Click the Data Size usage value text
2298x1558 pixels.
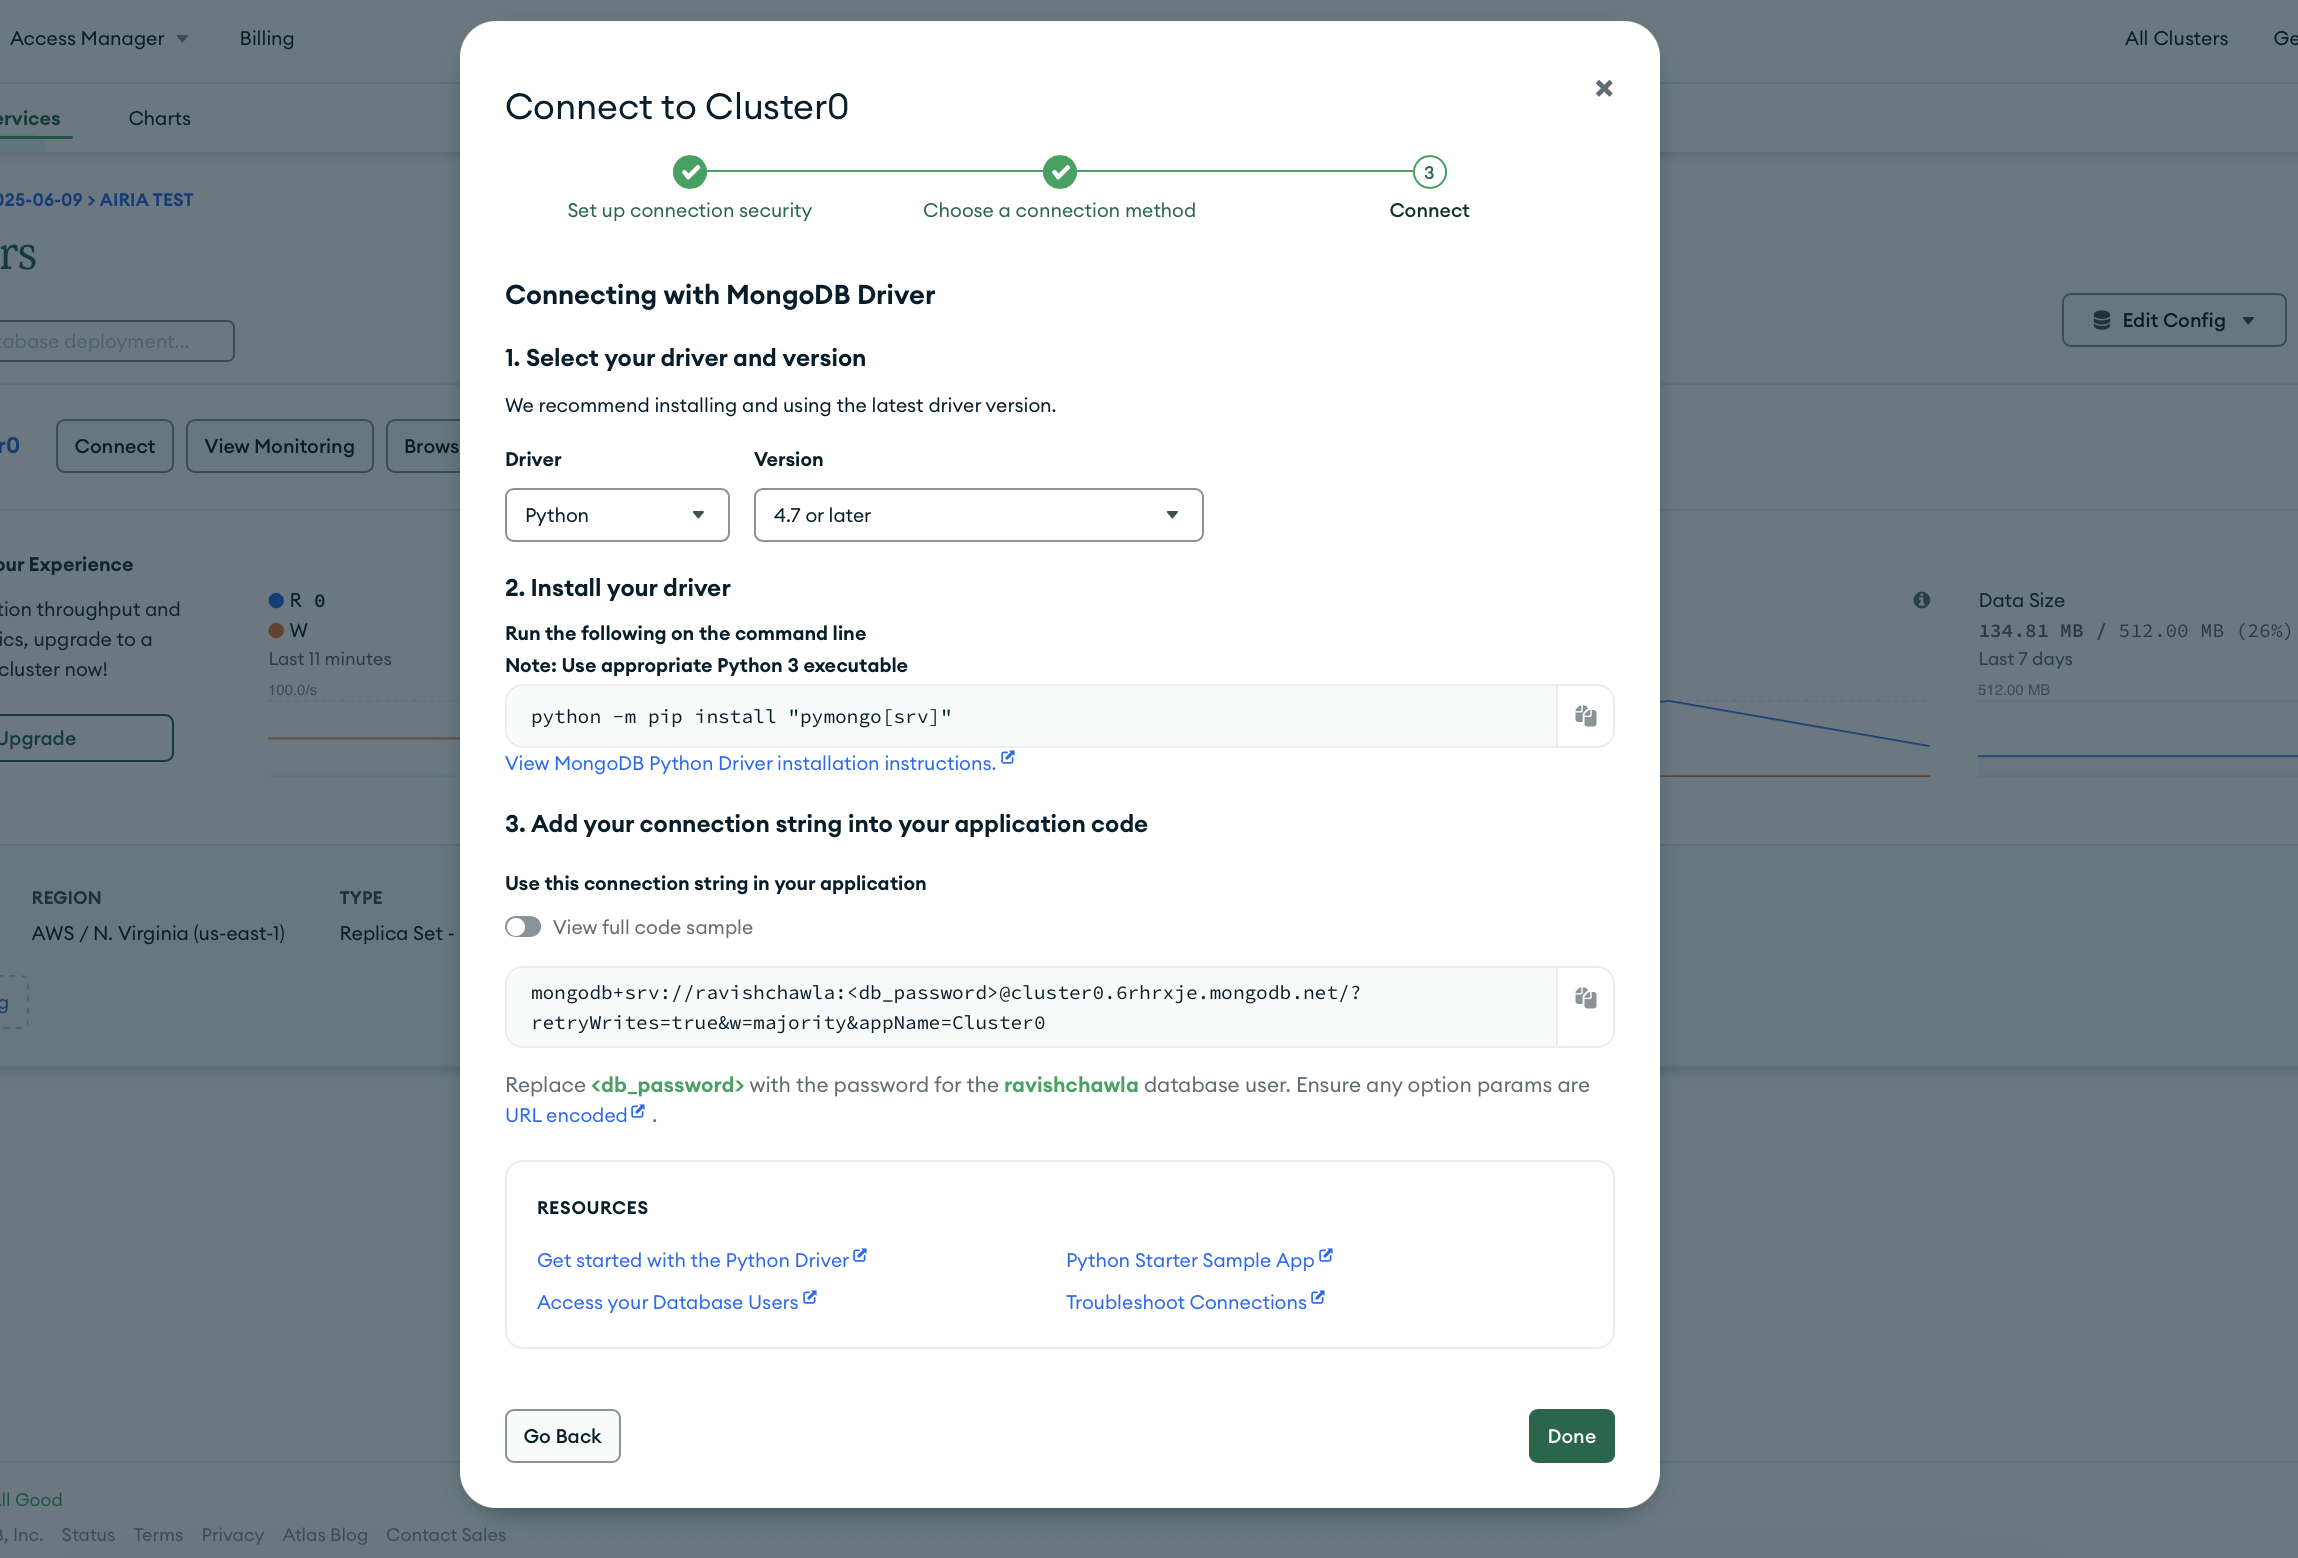(2134, 631)
